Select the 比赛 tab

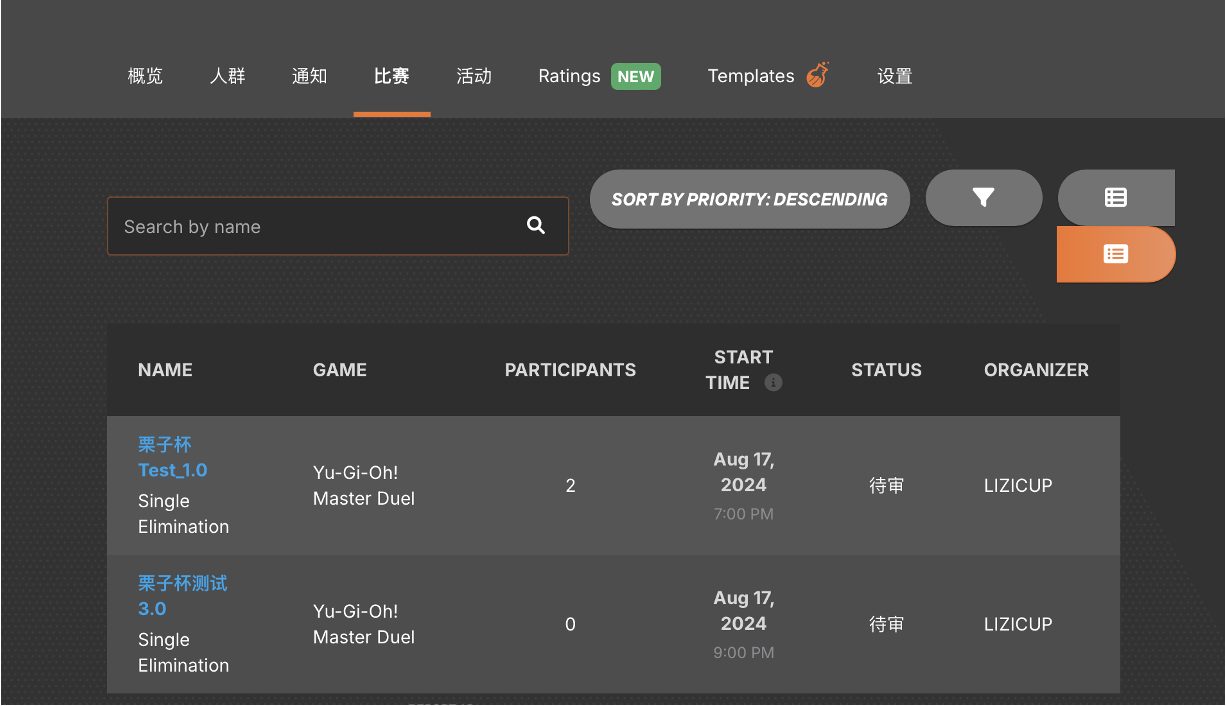click(392, 76)
